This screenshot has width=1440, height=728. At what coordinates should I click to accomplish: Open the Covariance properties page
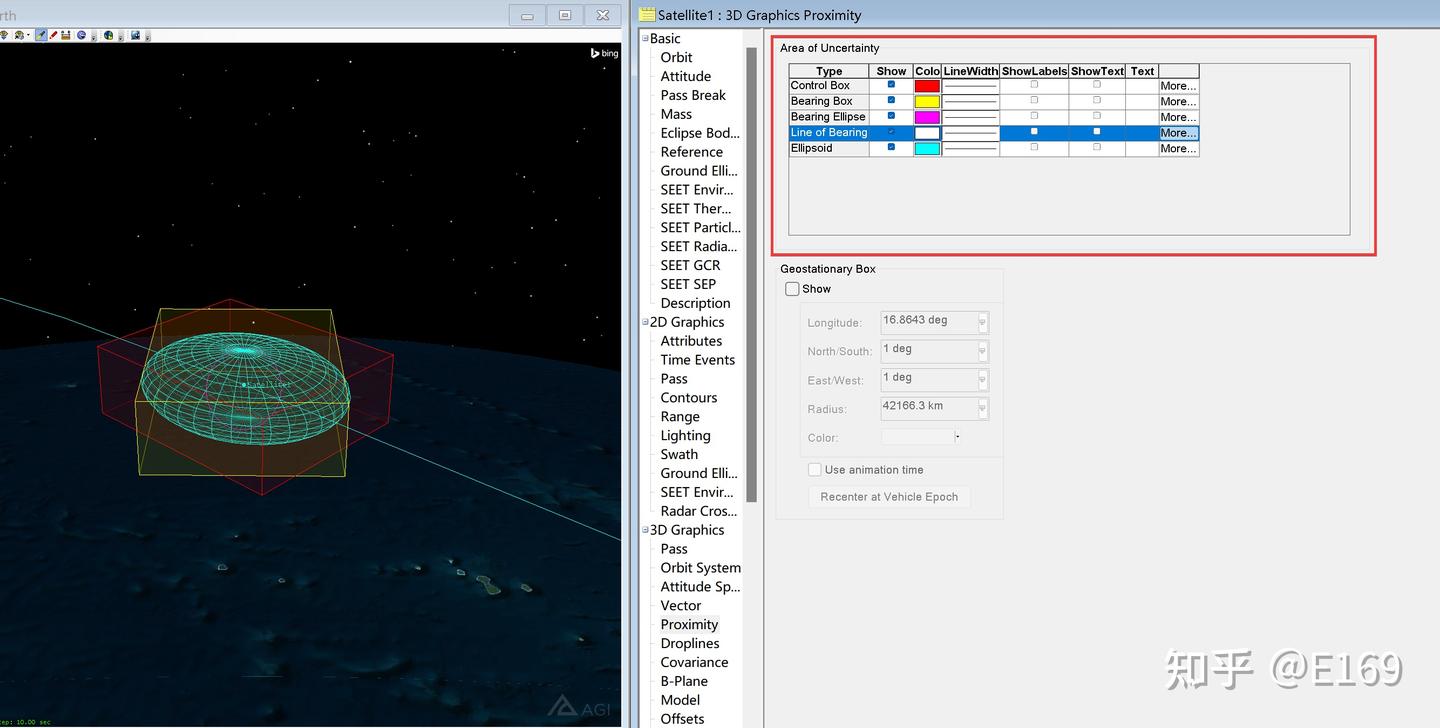[694, 662]
